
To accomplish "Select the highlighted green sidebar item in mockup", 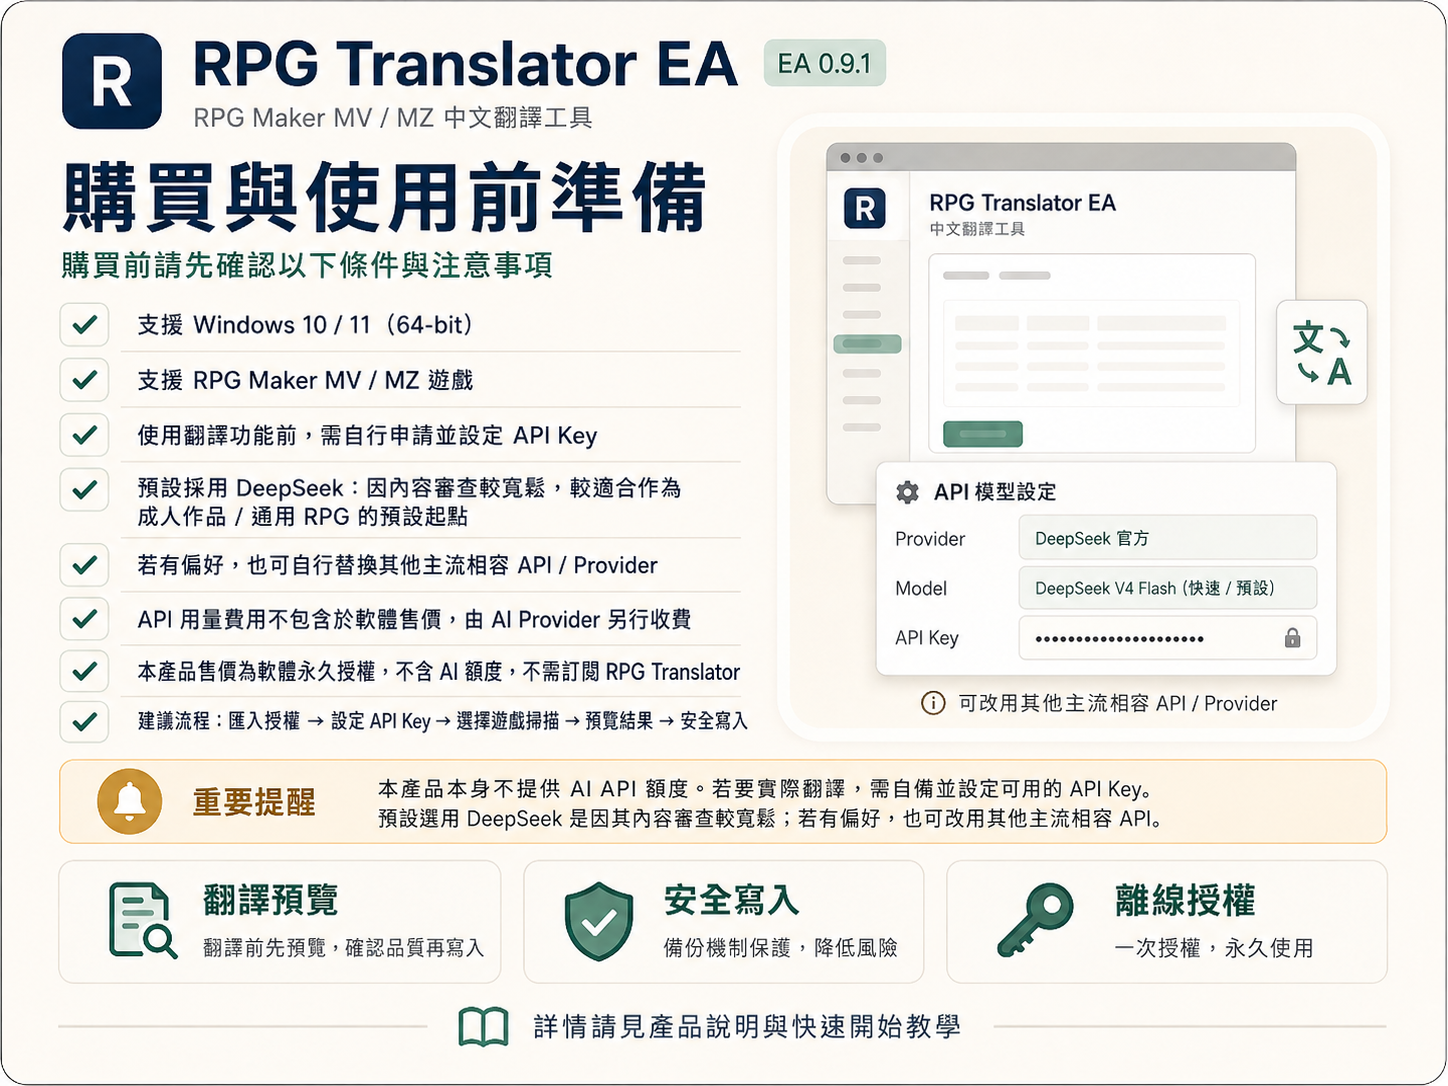I will tap(867, 344).
